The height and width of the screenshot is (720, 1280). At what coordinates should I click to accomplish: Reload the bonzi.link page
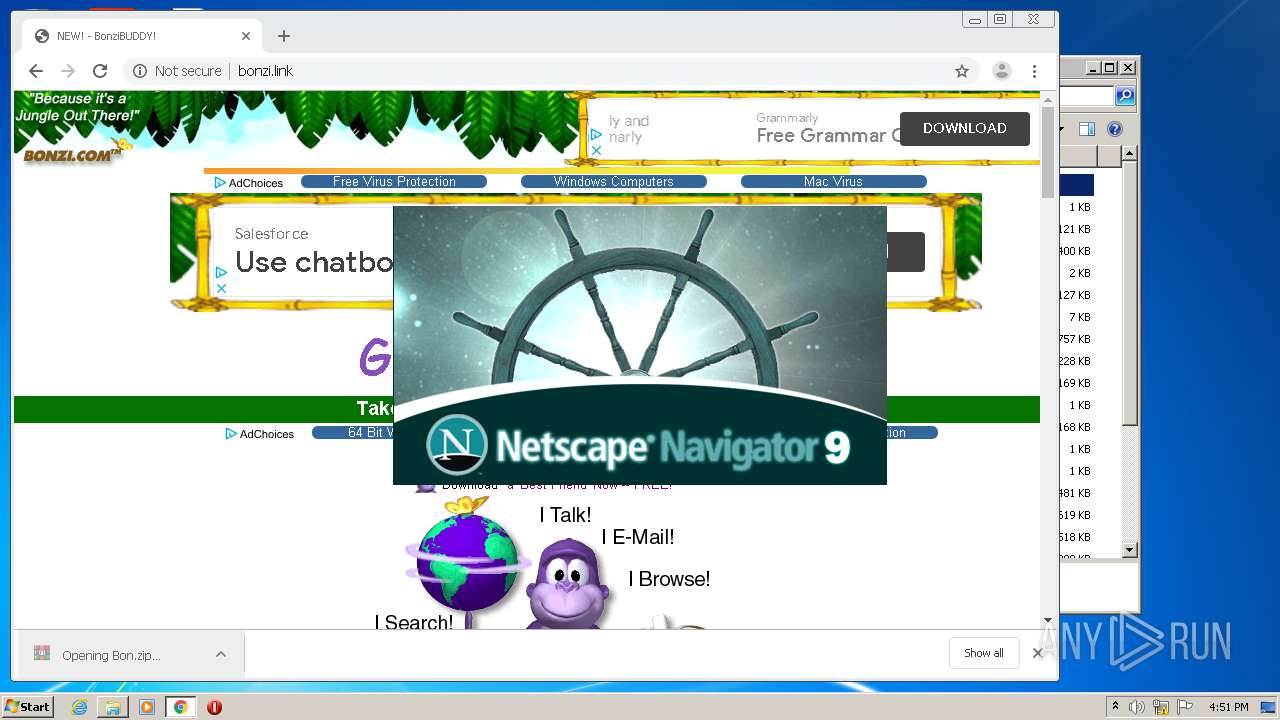tap(100, 71)
